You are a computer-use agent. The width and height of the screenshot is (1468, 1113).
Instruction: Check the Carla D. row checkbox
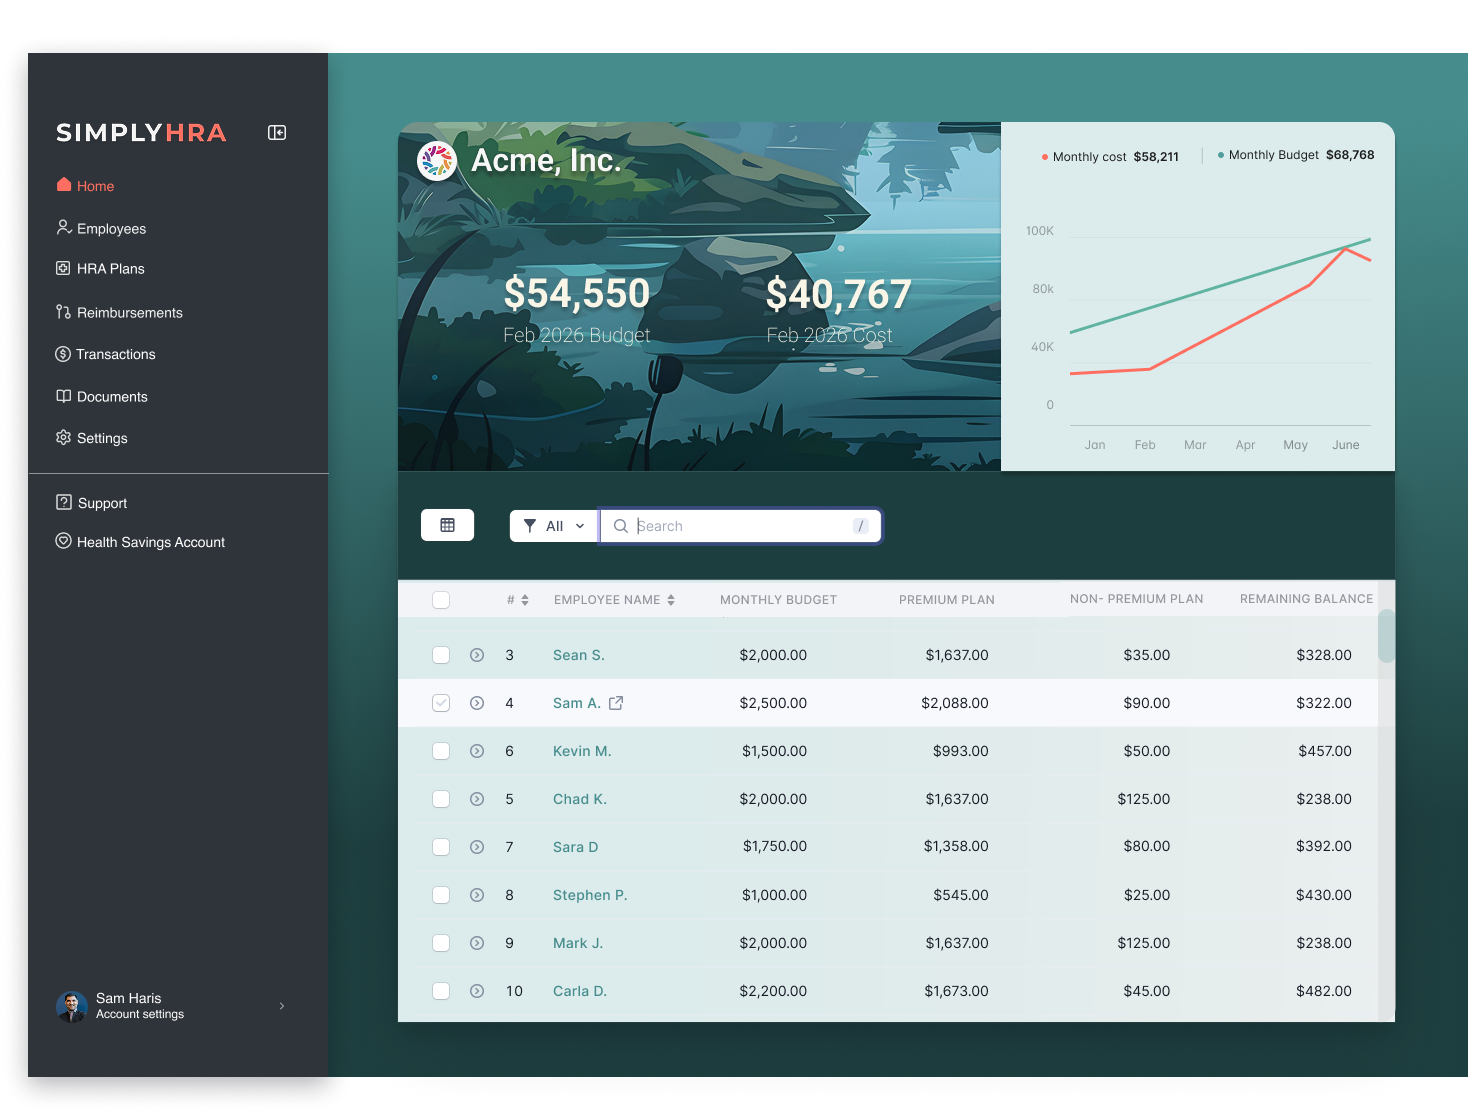coord(441,991)
